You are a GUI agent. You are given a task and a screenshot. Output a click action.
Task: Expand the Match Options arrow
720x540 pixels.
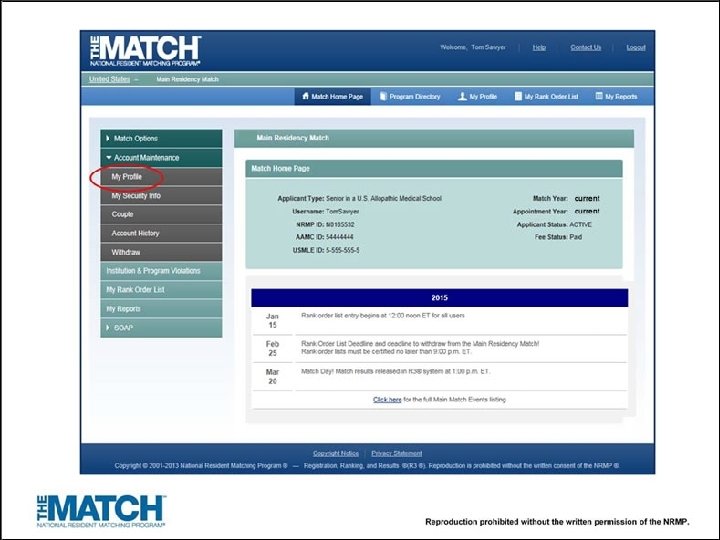(x=108, y=138)
